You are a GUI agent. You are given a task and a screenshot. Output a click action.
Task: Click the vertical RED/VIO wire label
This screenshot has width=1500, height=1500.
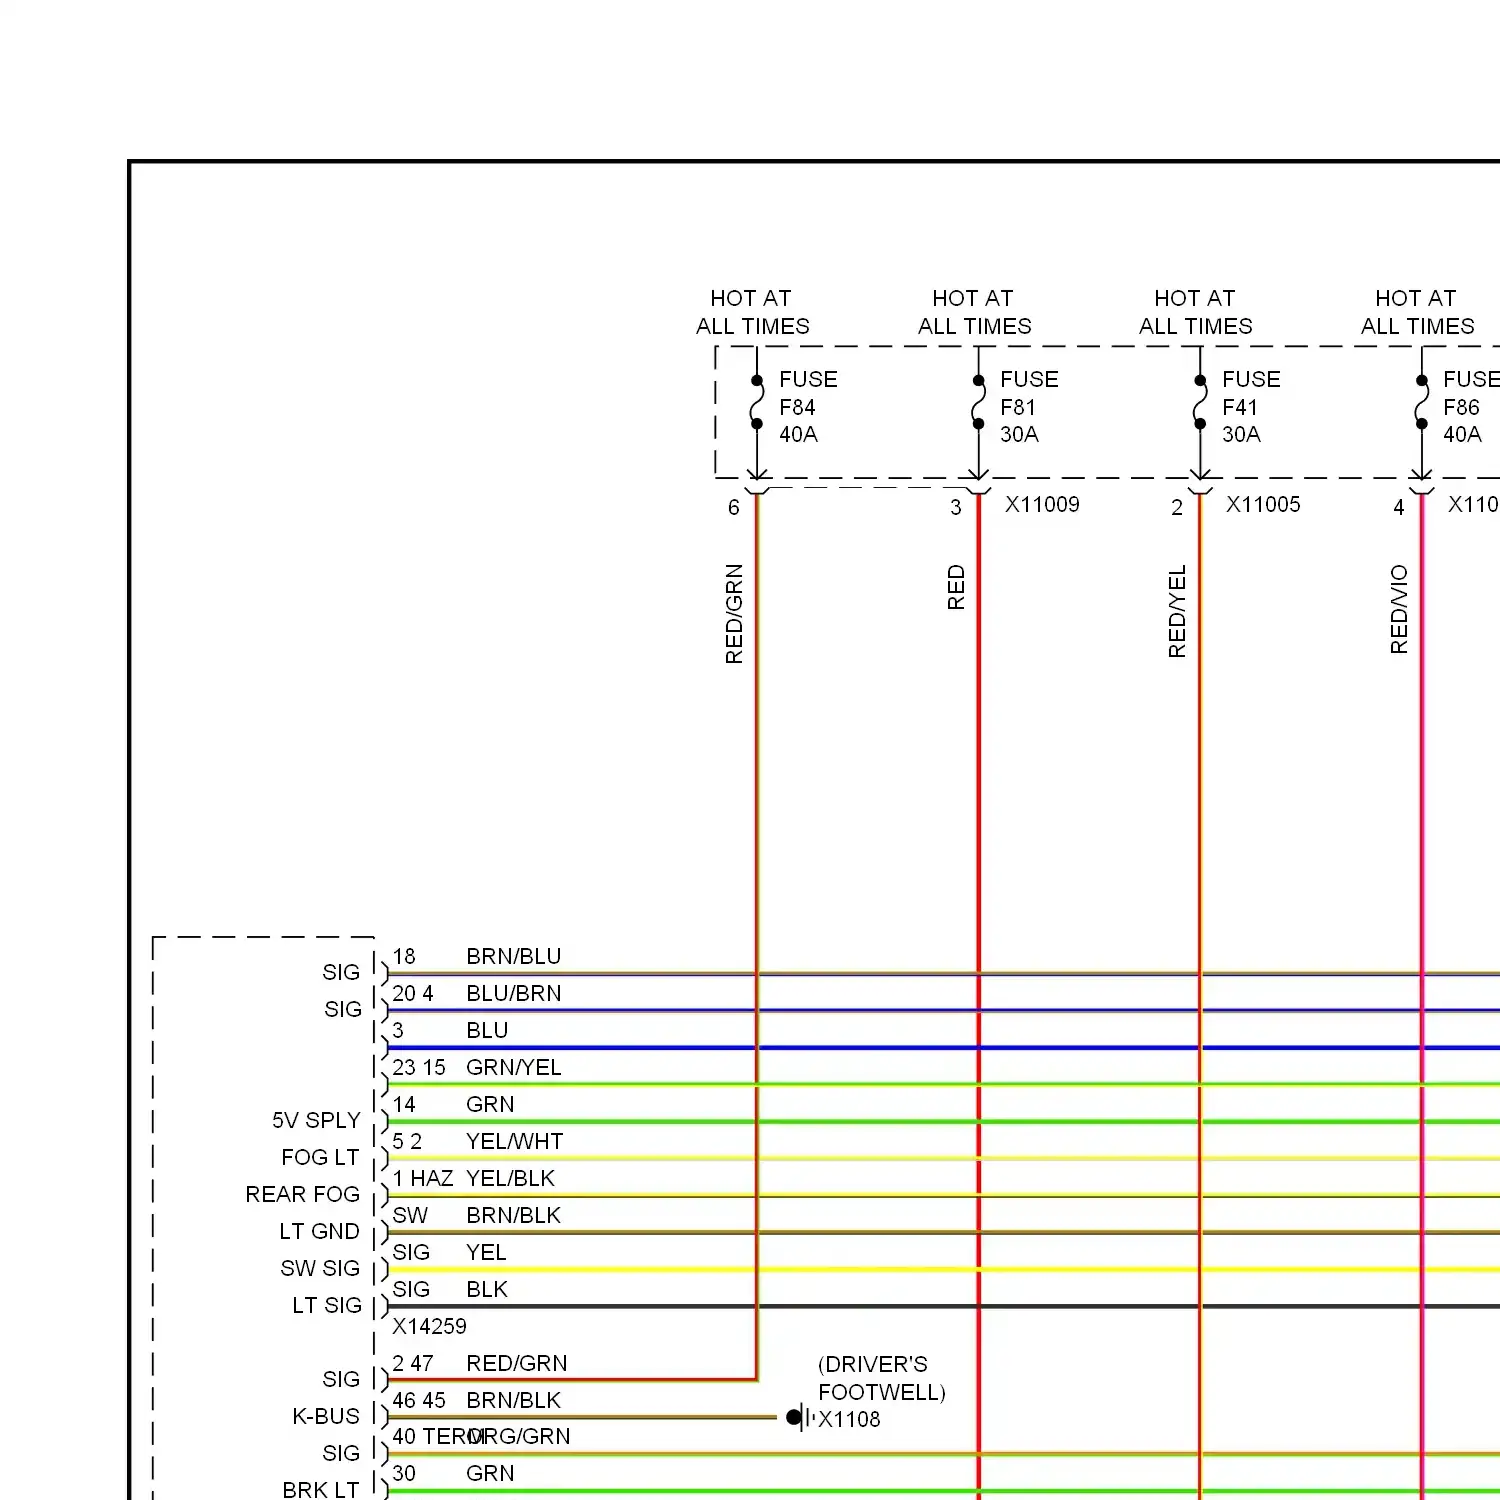tap(1399, 609)
